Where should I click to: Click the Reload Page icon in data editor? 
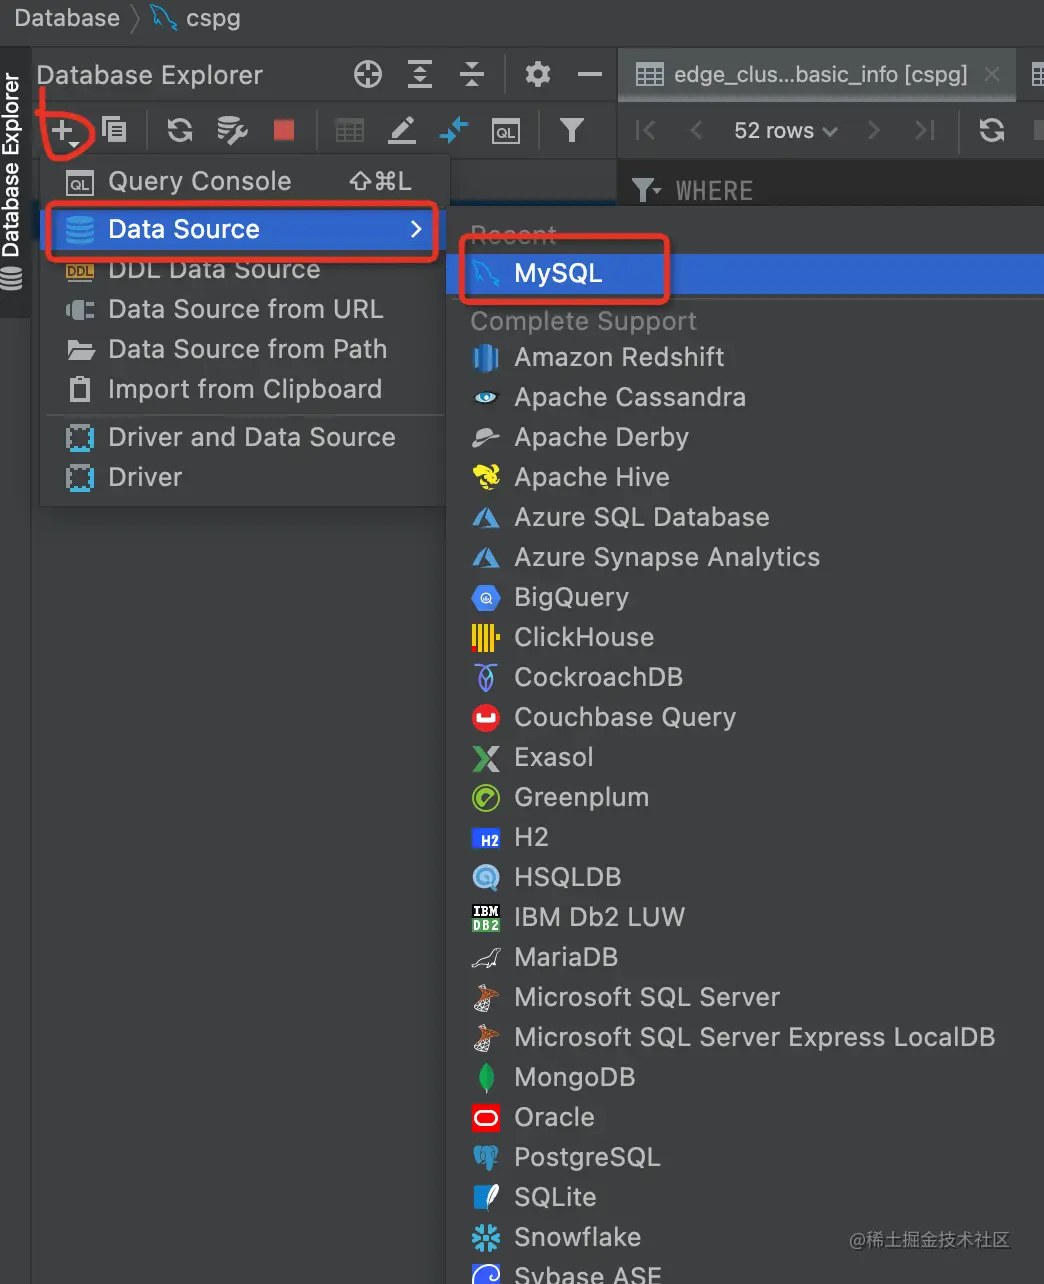pyautogui.click(x=992, y=130)
